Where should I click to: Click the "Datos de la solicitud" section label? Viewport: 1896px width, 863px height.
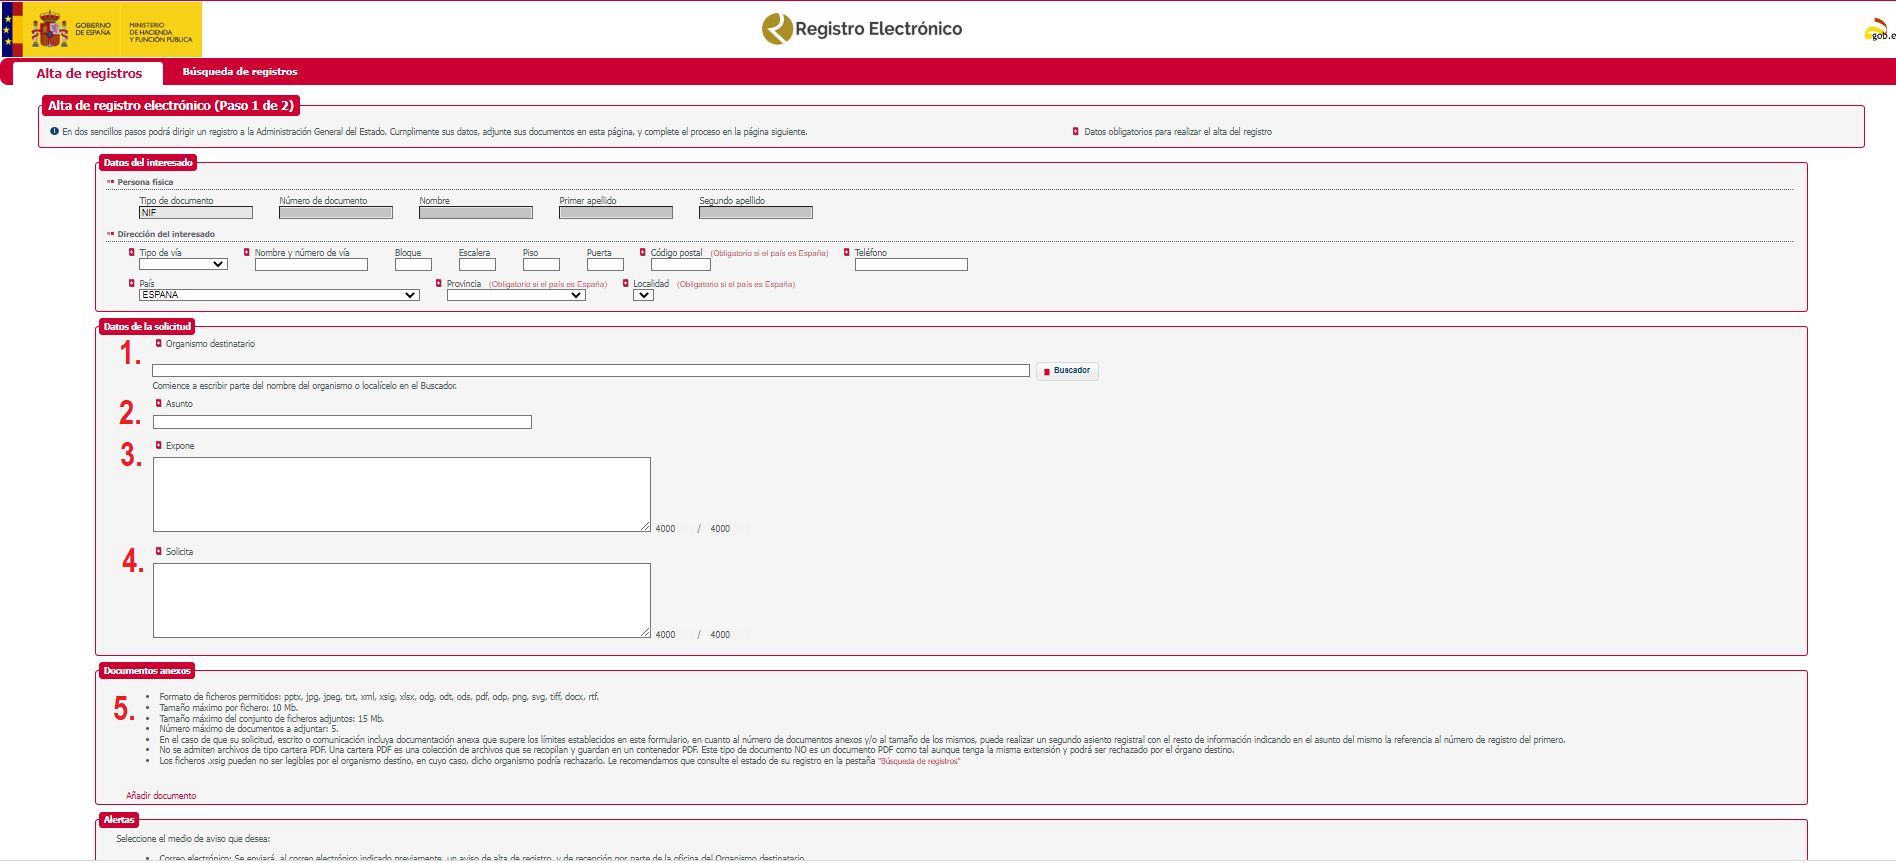[147, 326]
